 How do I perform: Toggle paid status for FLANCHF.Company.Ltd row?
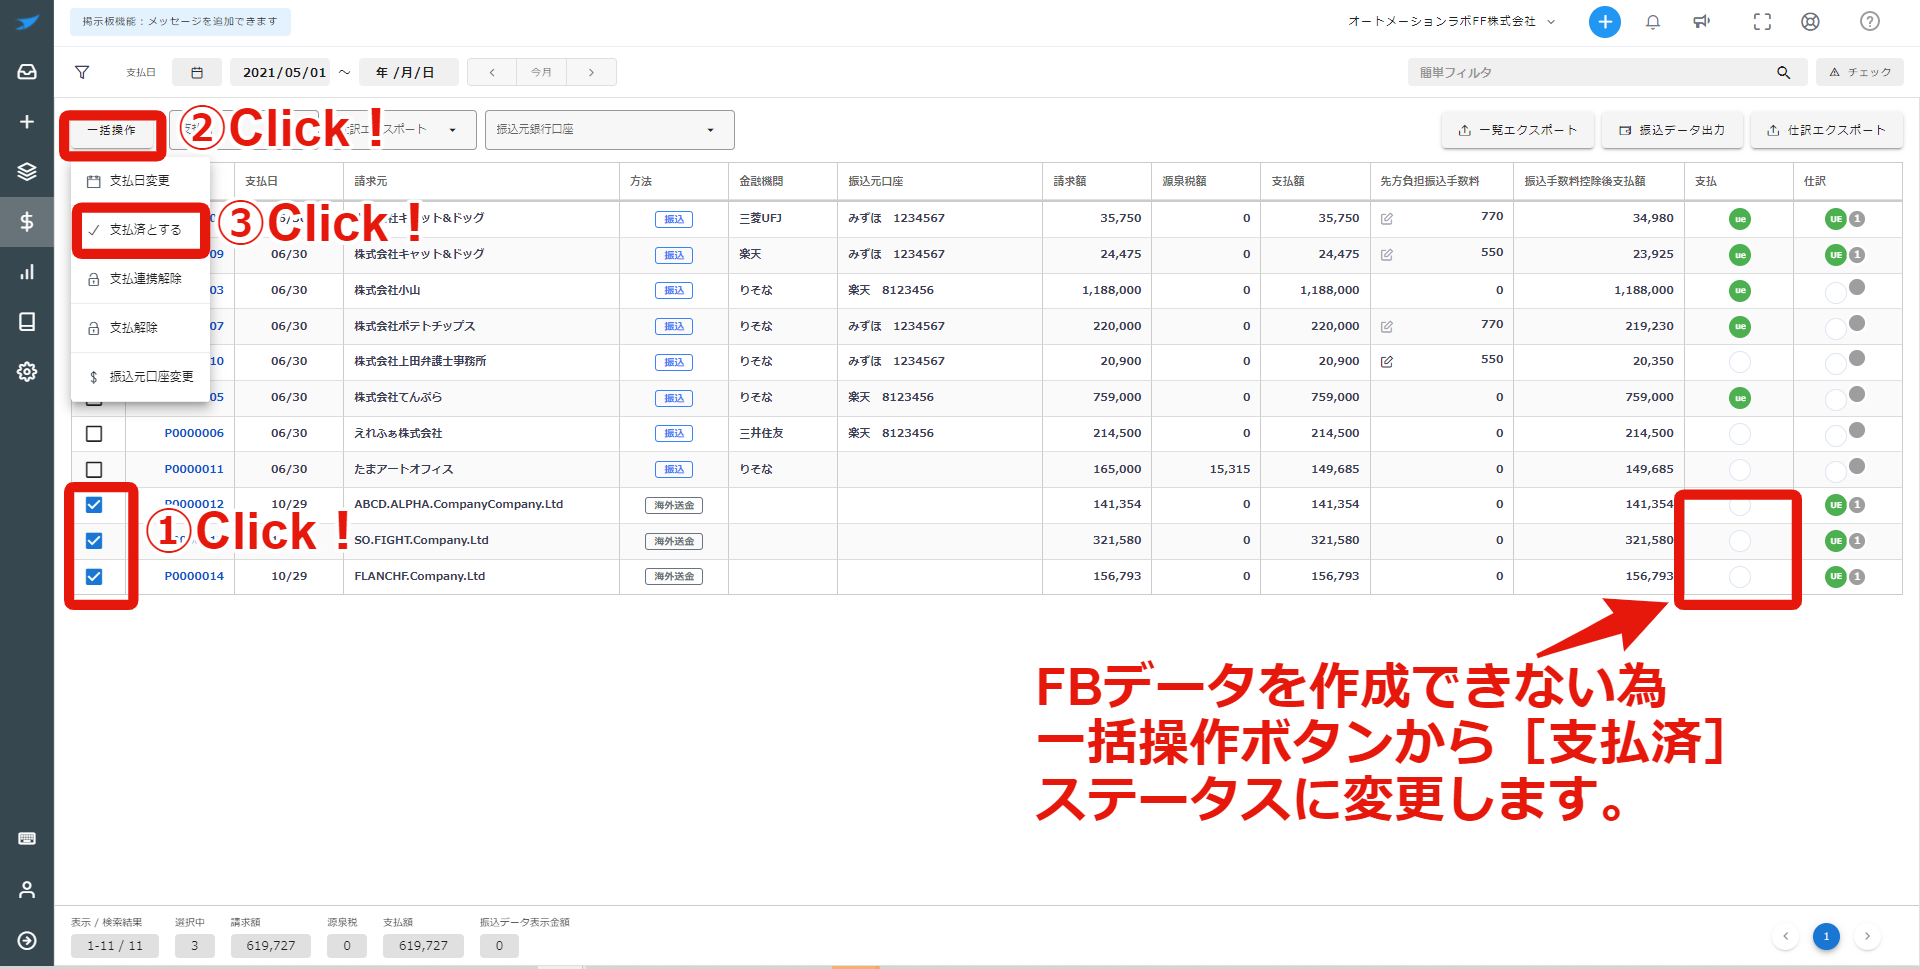[x=1740, y=577]
